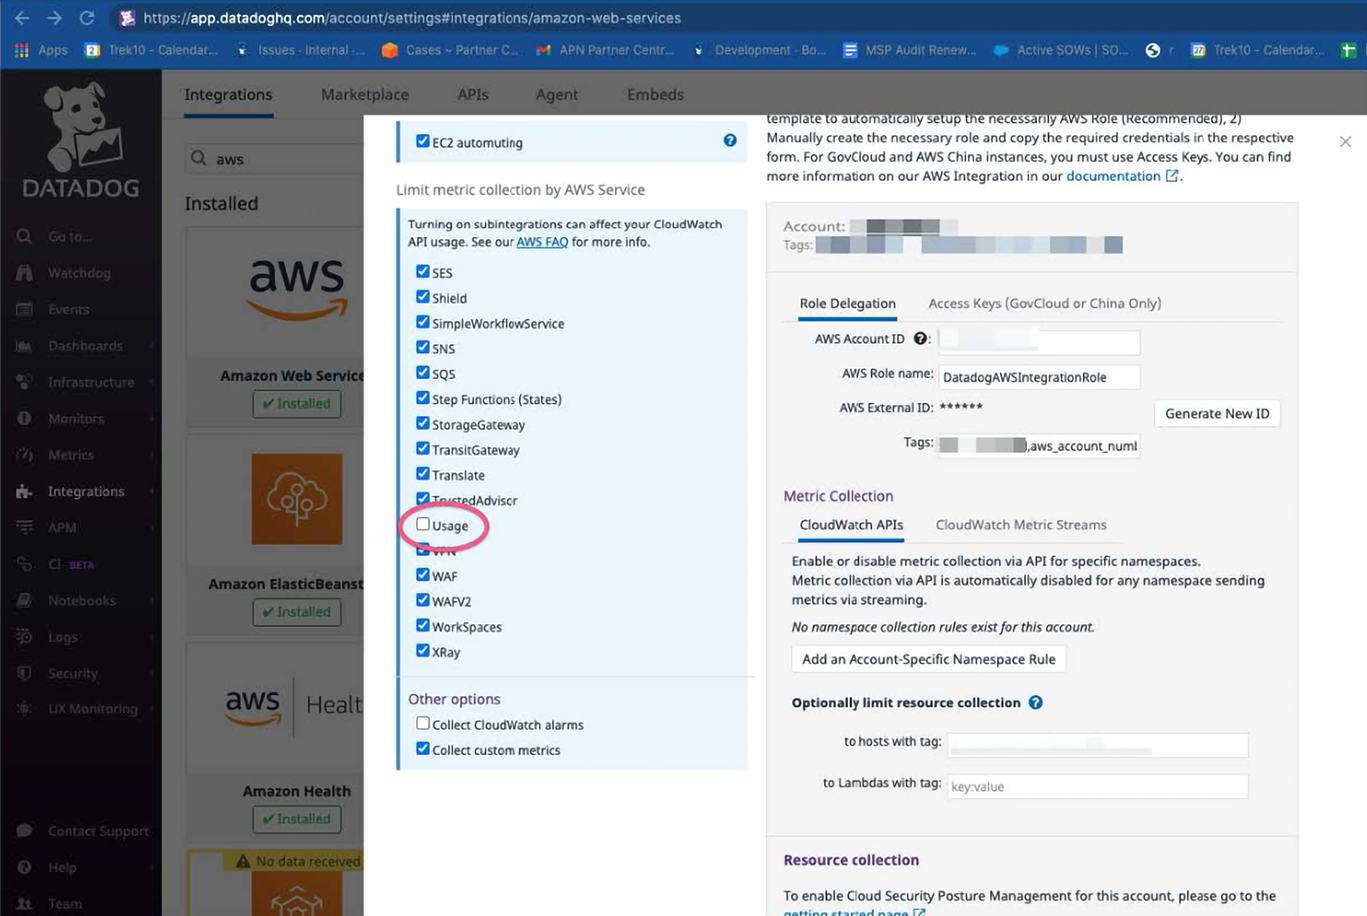This screenshot has width=1367, height=916.
Task: Enable the Usage checkbox
Action: 423,524
